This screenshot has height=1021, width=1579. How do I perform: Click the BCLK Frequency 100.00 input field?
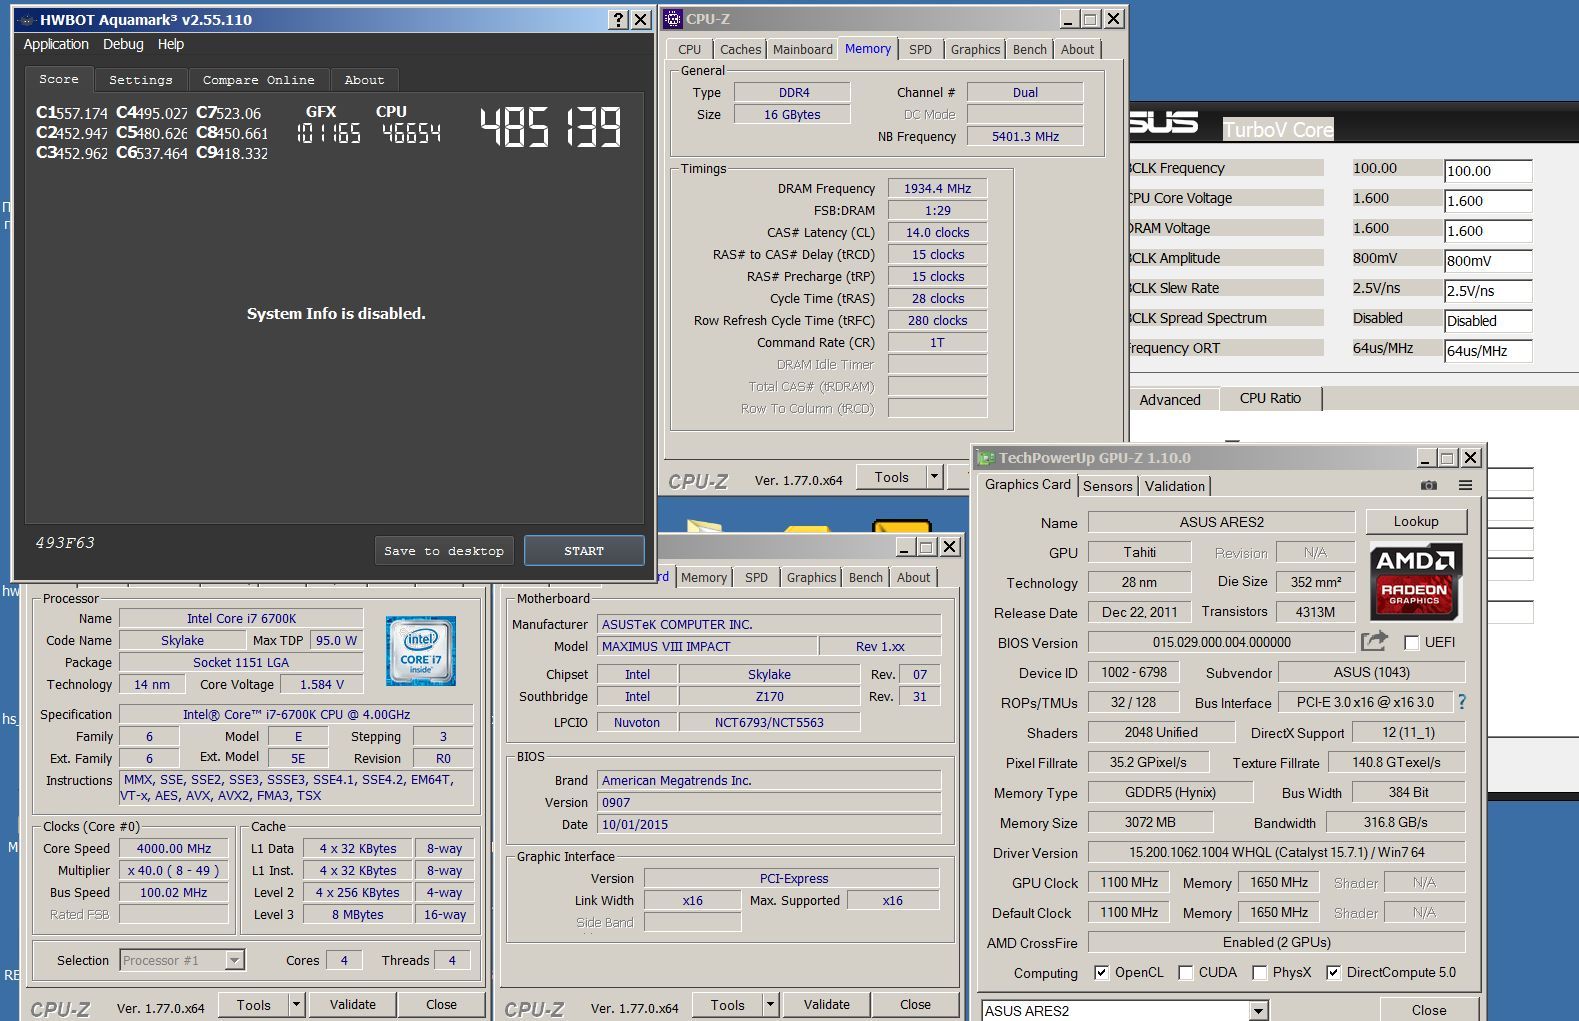pos(1488,171)
